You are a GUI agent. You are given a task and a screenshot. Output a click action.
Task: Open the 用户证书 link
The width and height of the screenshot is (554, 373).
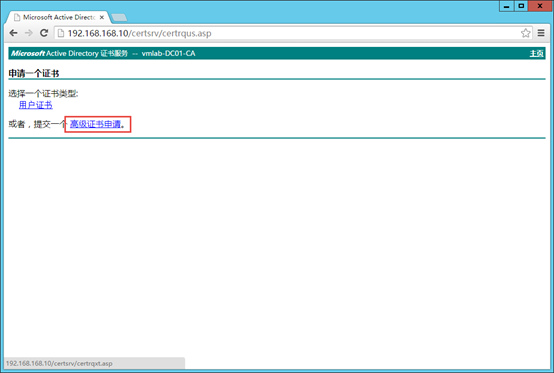[36, 105]
